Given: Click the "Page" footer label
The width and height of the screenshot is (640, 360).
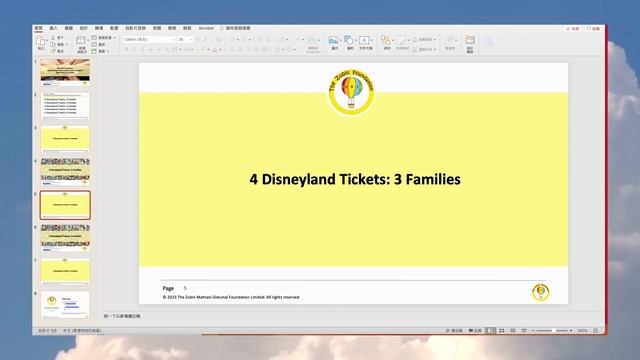Looking at the screenshot, I should tap(168, 288).
